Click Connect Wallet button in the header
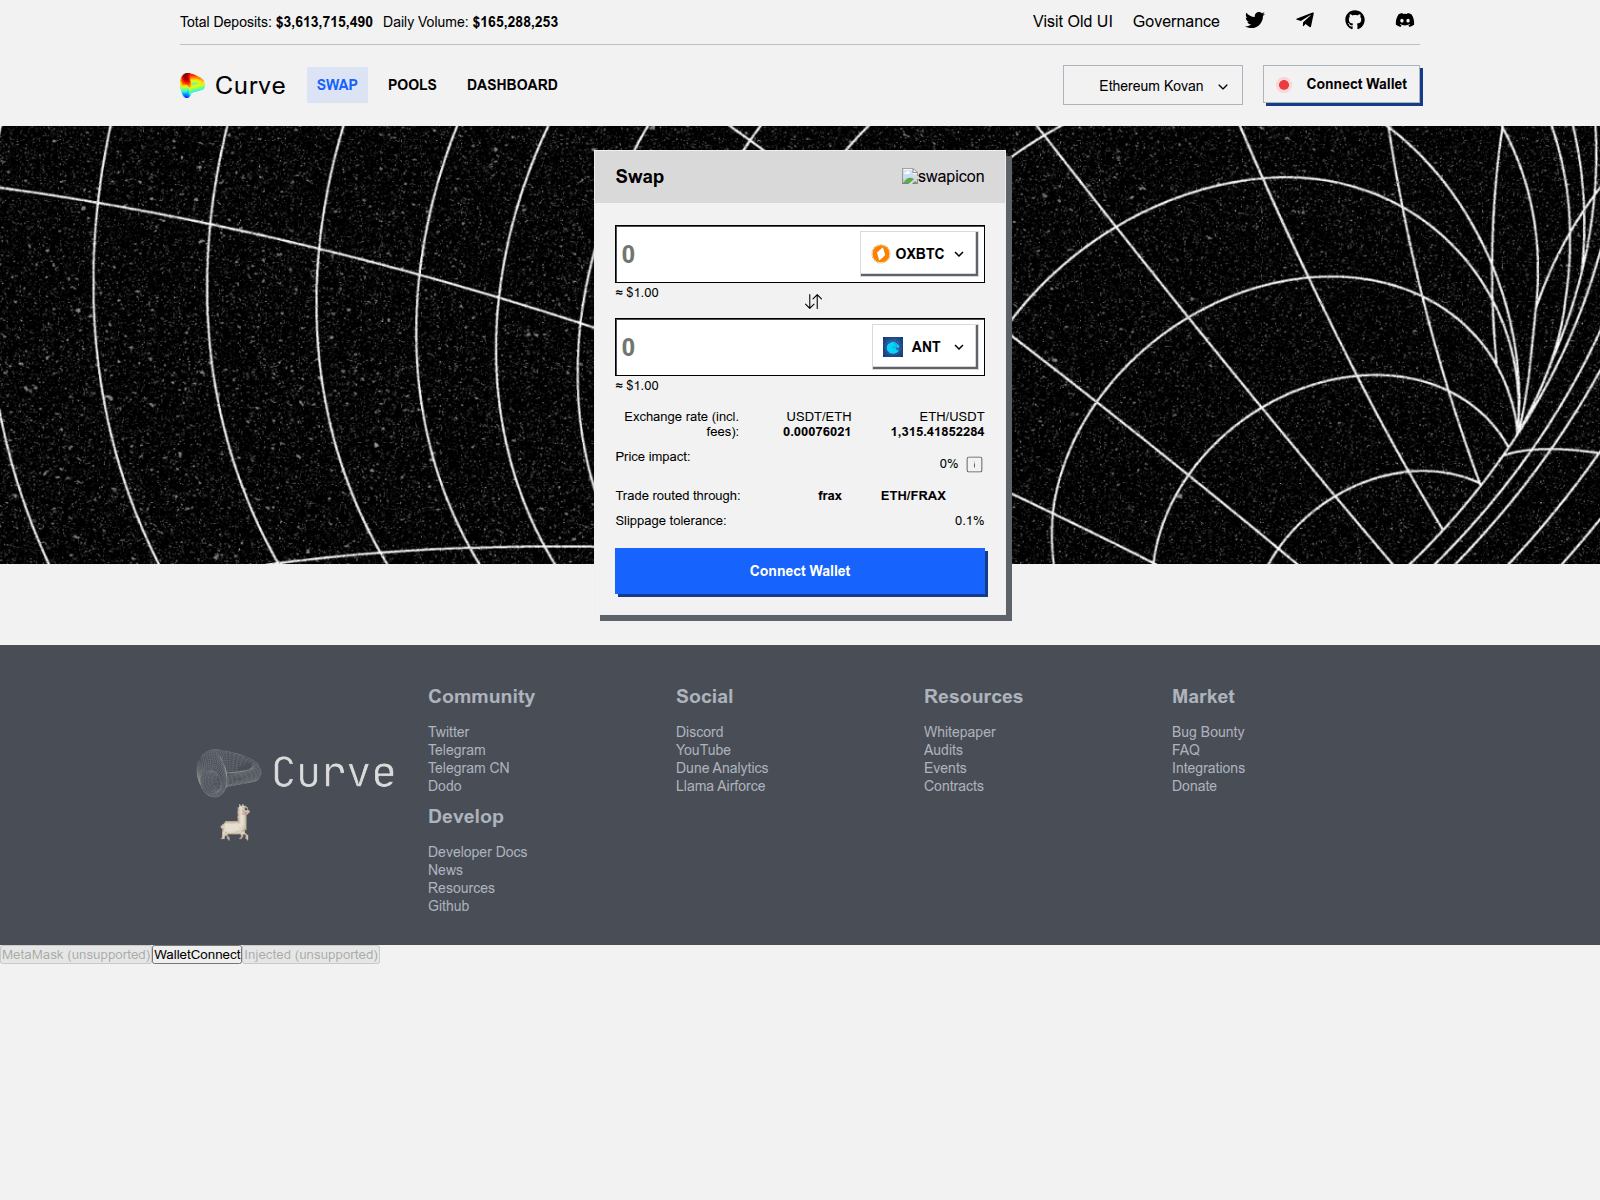 click(x=1342, y=84)
